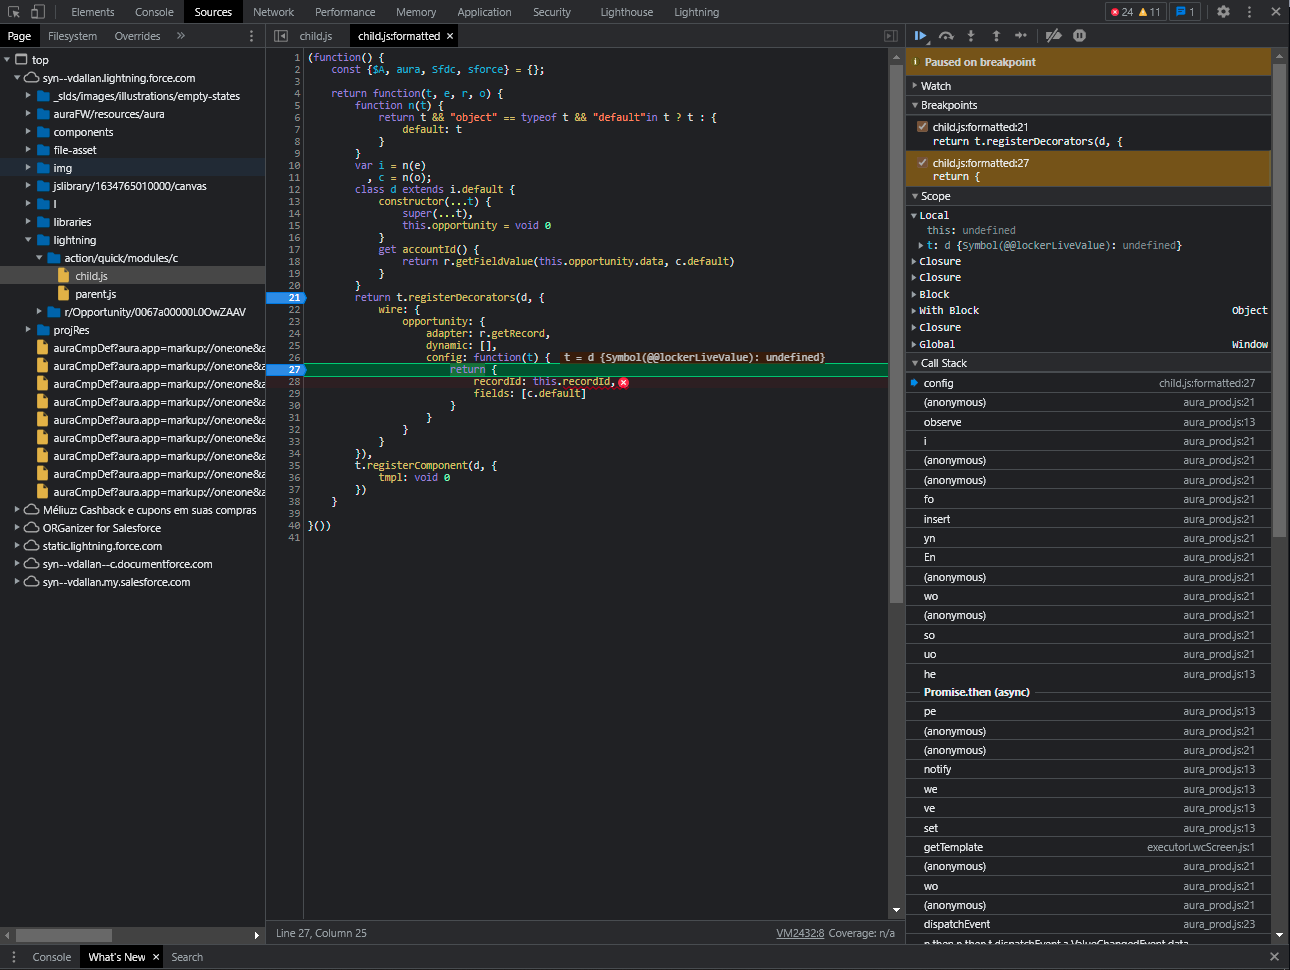Toggle breakpoint on line 27 gutter
The image size is (1290, 970).
(x=285, y=369)
